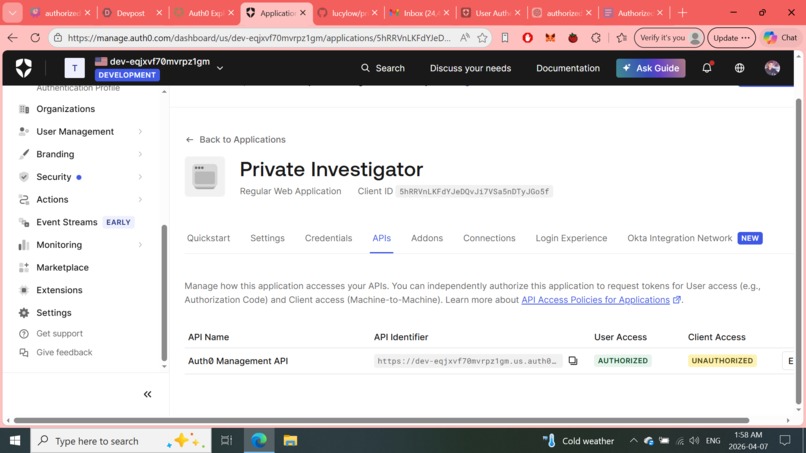The height and width of the screenshot is (453, 806).
Task: Open Organizations in sidebar
Action: pos(65,109)
